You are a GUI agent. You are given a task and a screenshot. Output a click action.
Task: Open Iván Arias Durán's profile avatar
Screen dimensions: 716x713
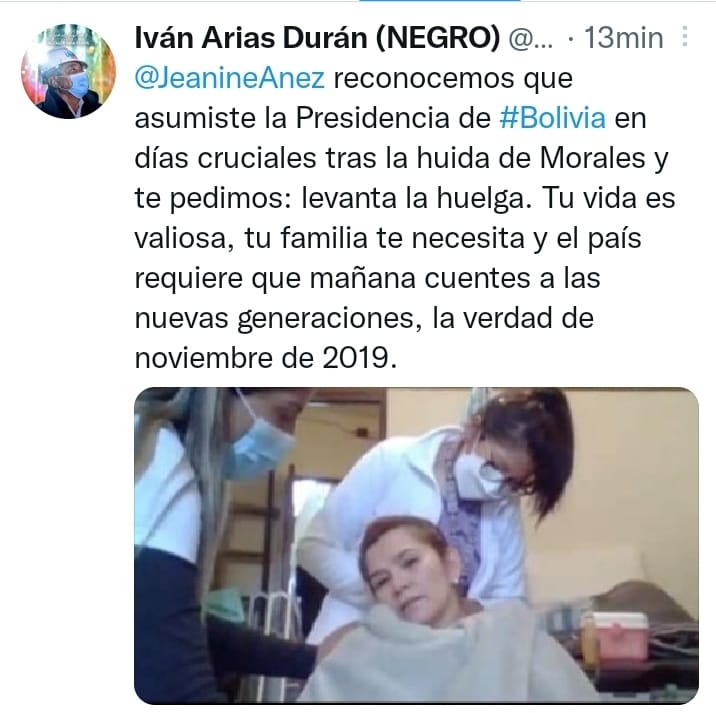pos(68,71)
